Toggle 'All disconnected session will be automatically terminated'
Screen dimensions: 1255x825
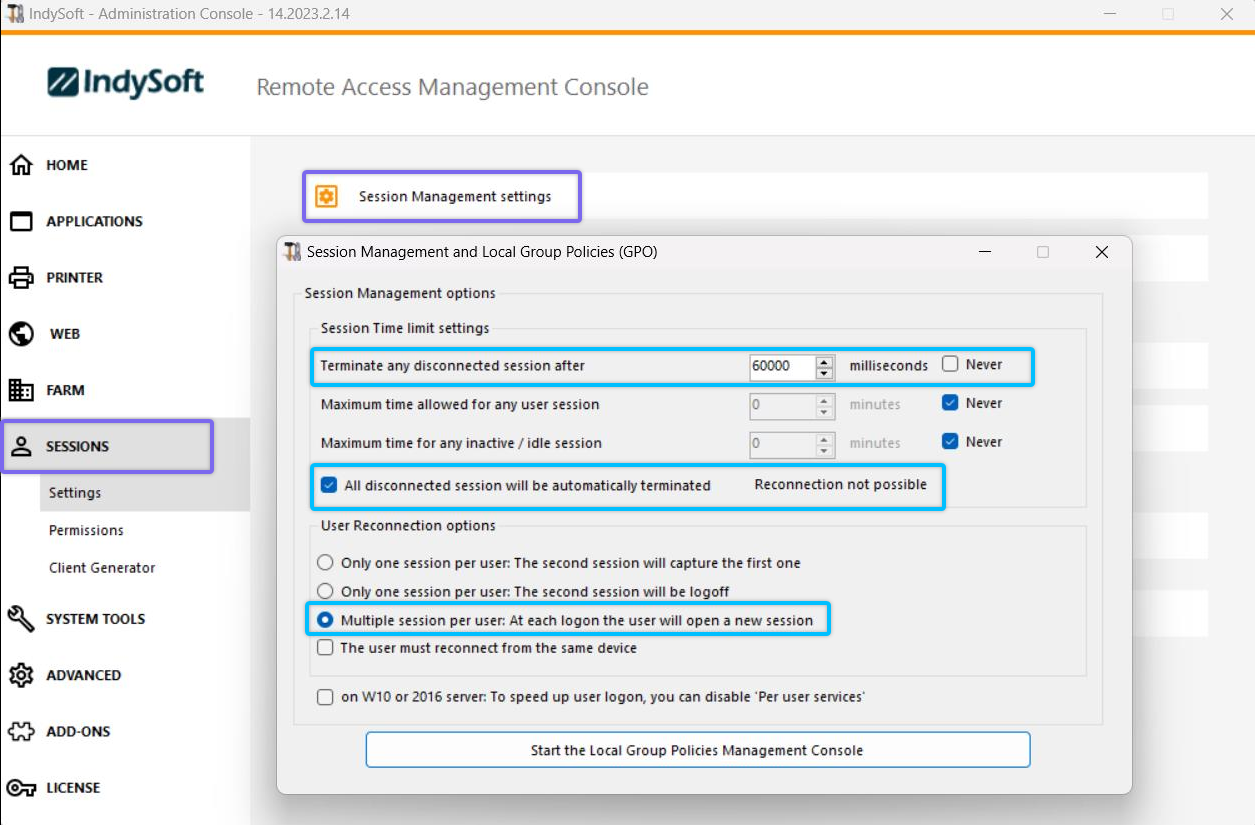point(329,486)
